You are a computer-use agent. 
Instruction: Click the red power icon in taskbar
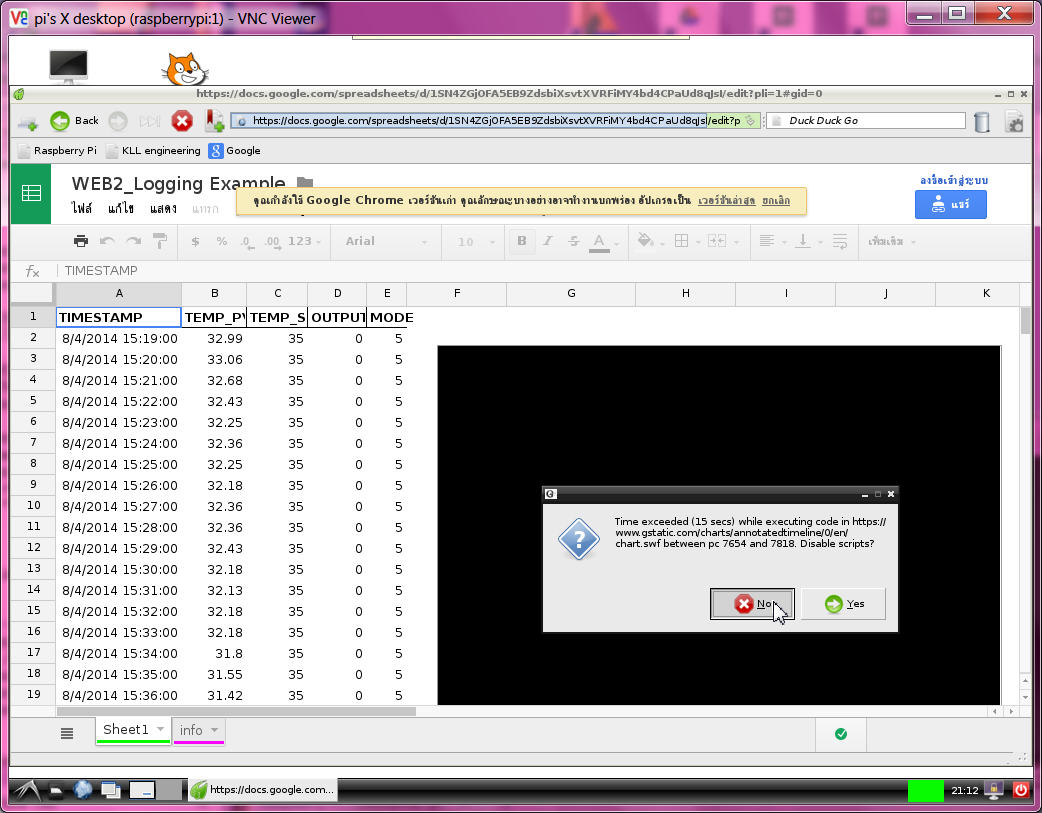pos(1021,789)
